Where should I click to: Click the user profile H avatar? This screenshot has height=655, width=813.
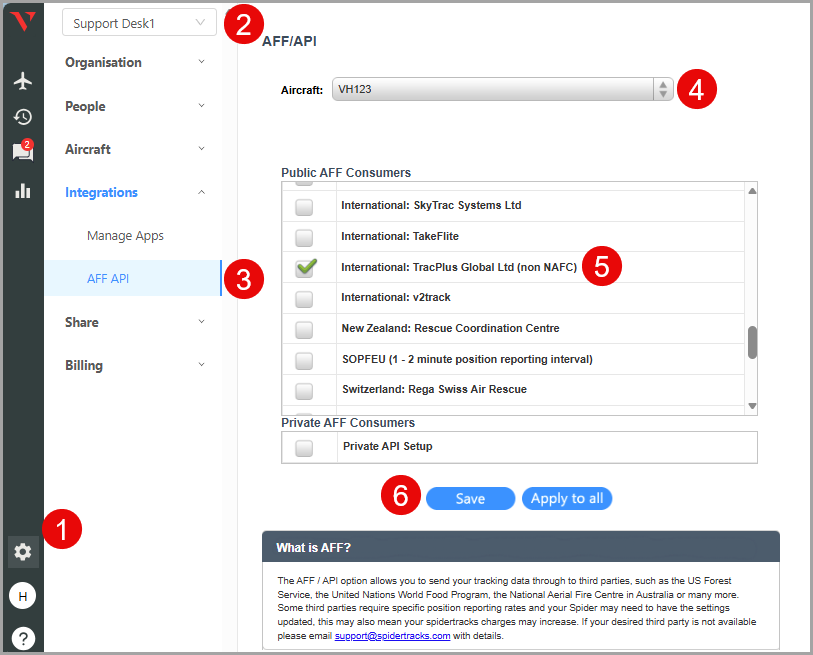tap(22, 596)
